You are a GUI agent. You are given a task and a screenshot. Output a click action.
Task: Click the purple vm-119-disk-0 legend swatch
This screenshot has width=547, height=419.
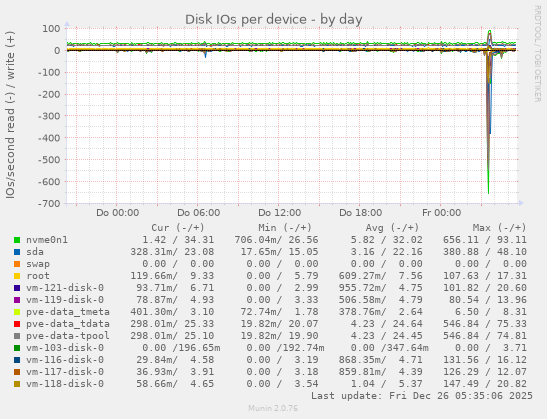tap(17, 300)
